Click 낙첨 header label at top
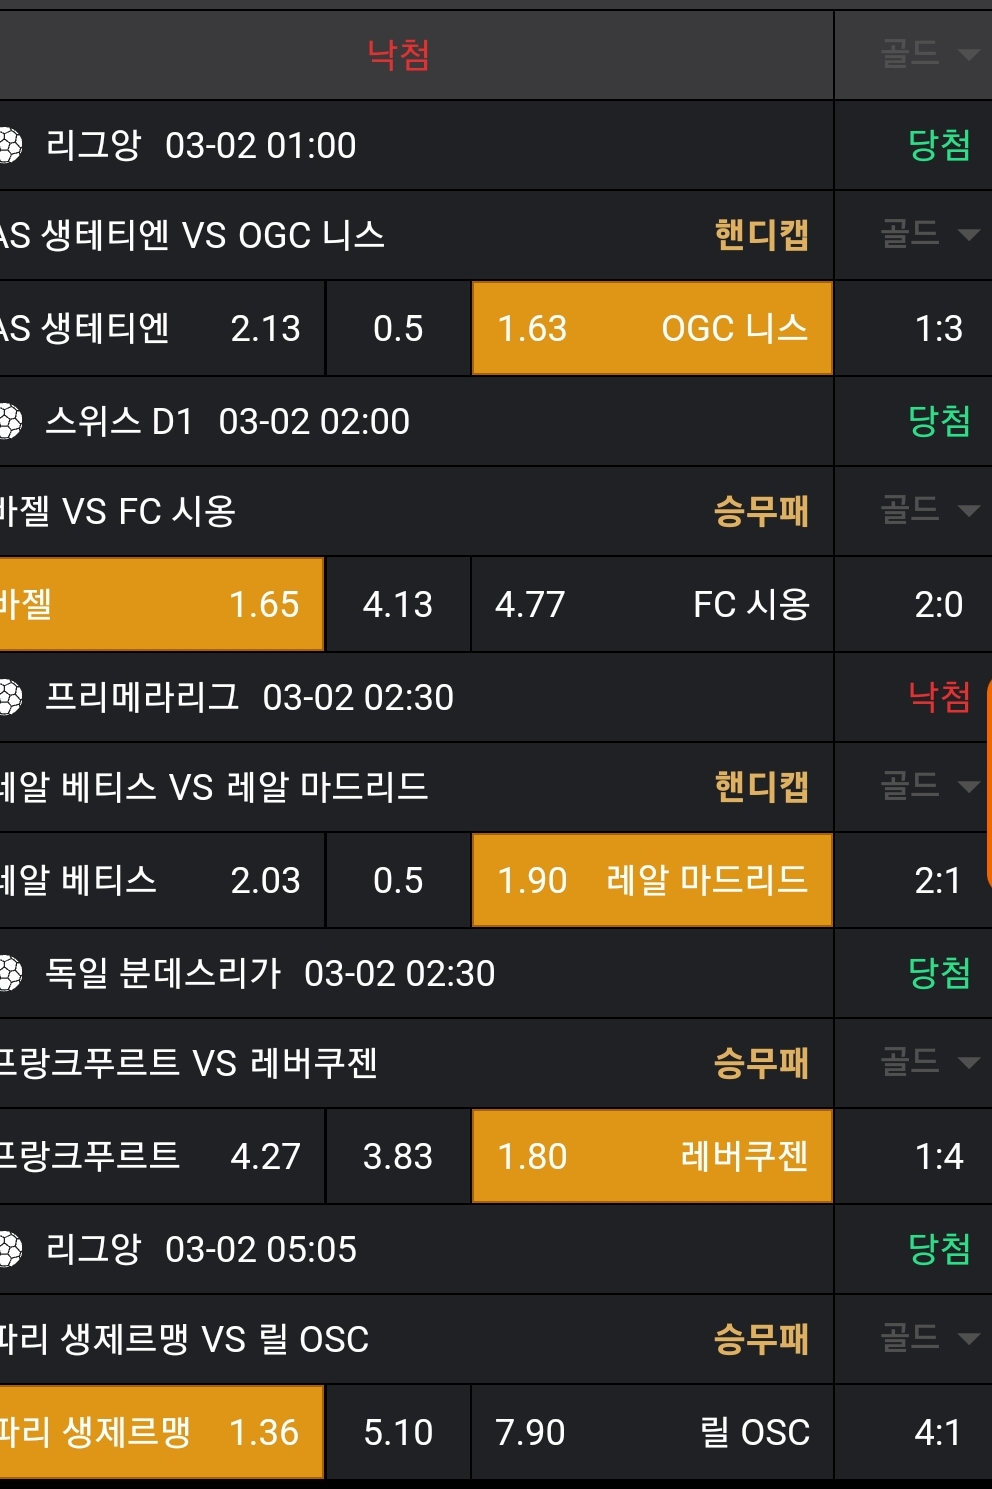The width and height of the screenshot is (992, 1489). pos(398,54)
